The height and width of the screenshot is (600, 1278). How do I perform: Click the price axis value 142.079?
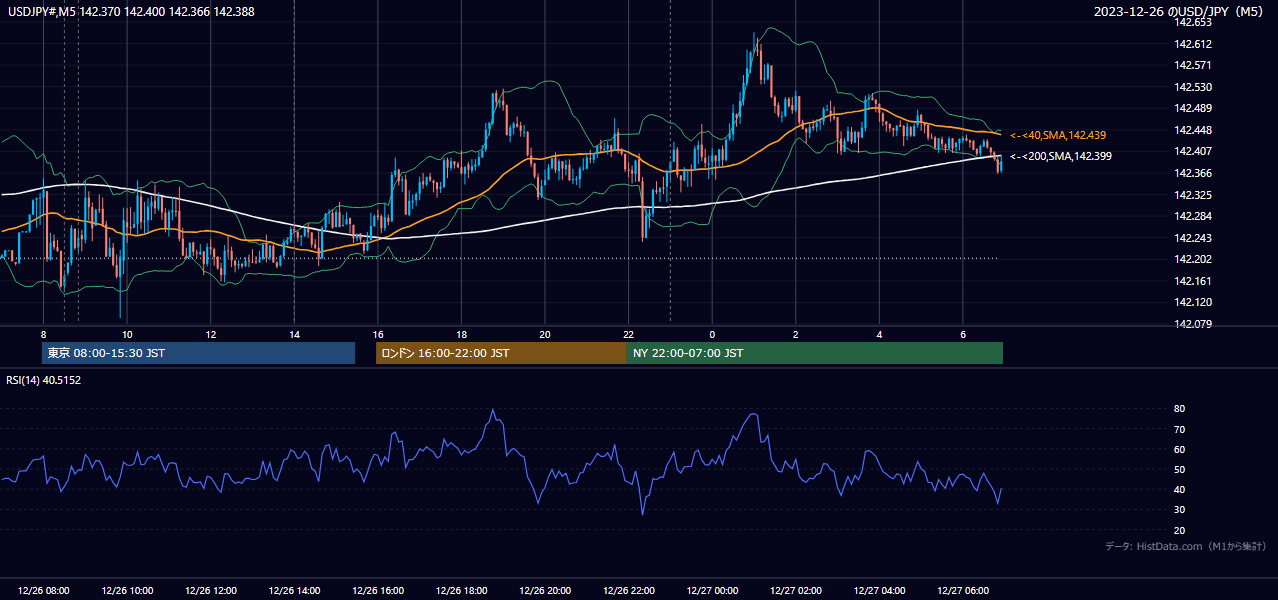[1194, 324]
